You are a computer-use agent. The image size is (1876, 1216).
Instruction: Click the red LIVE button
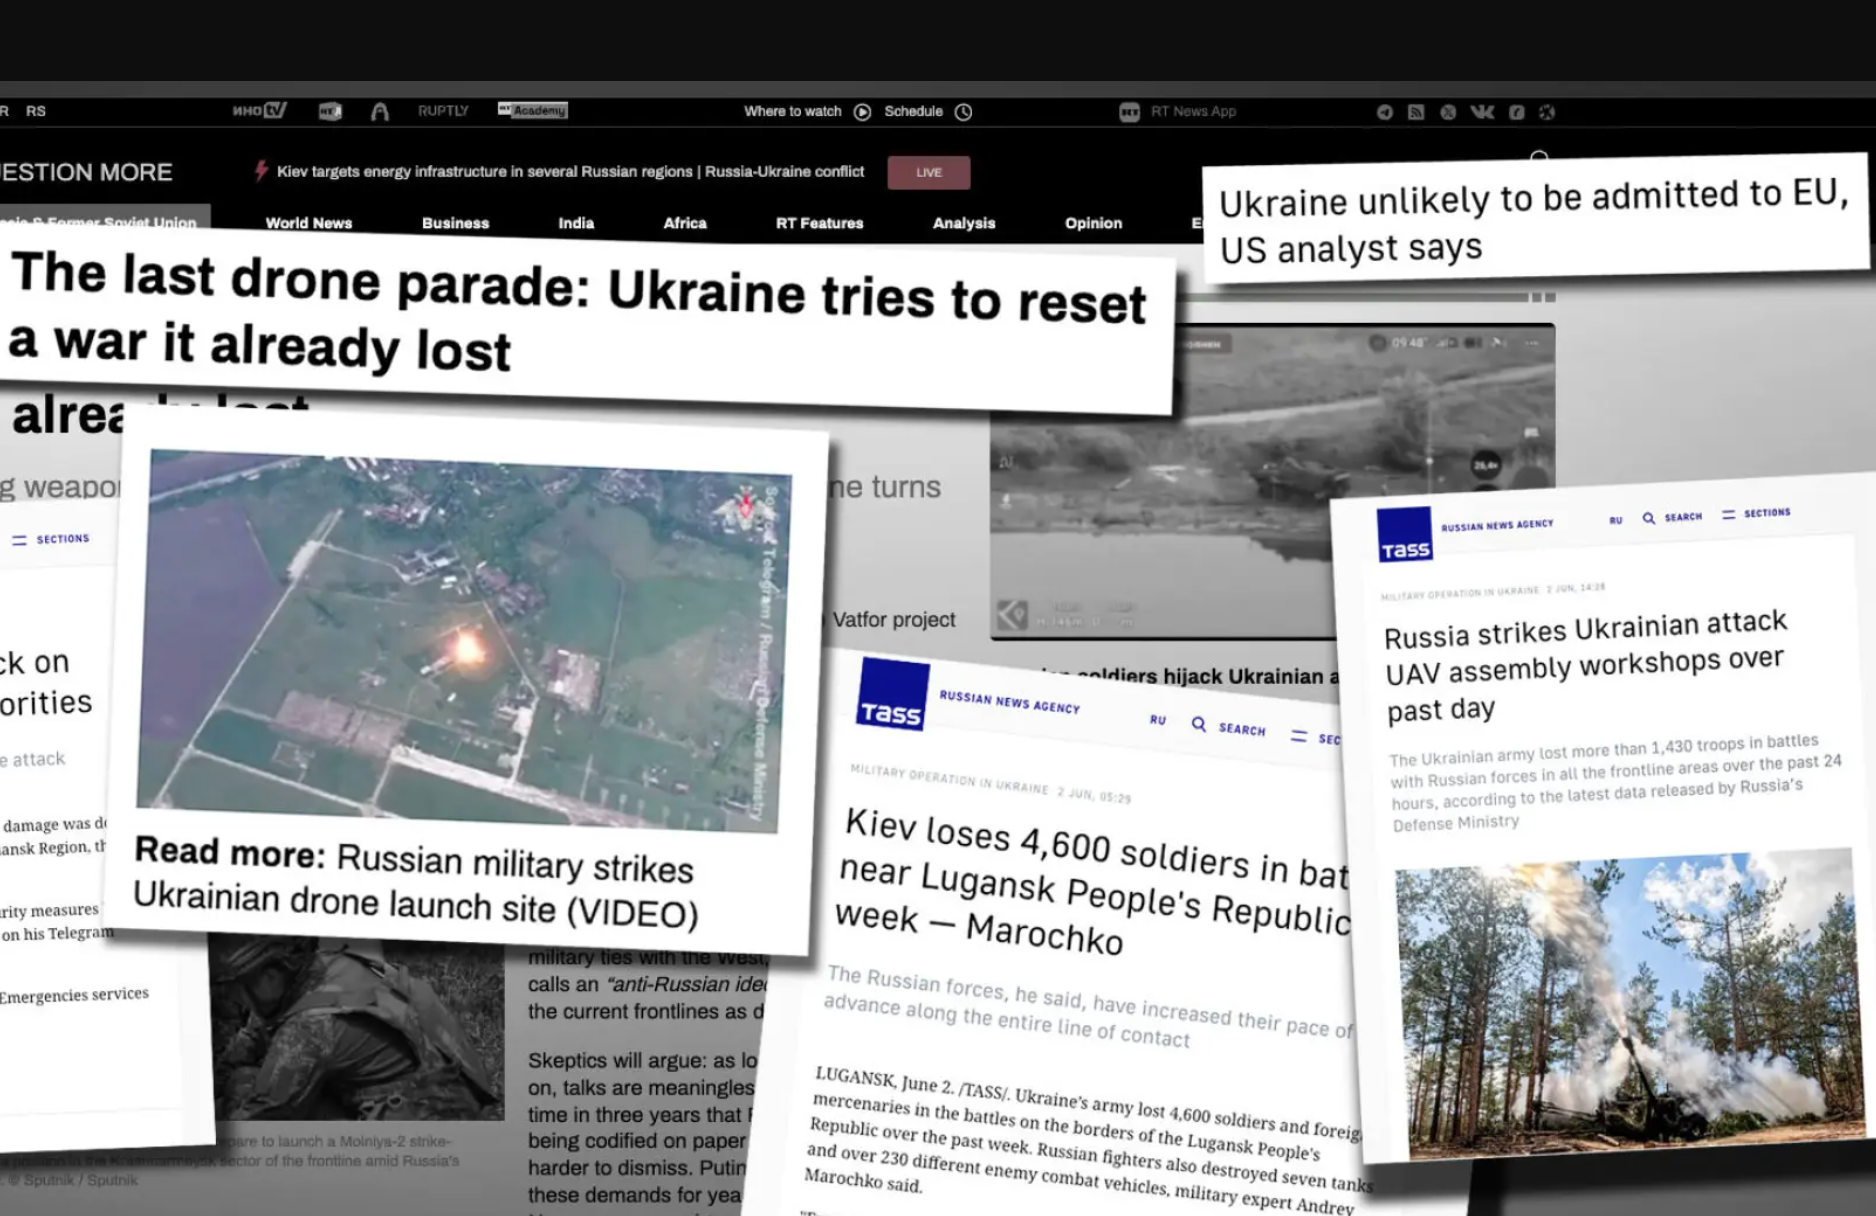point(929,173)
